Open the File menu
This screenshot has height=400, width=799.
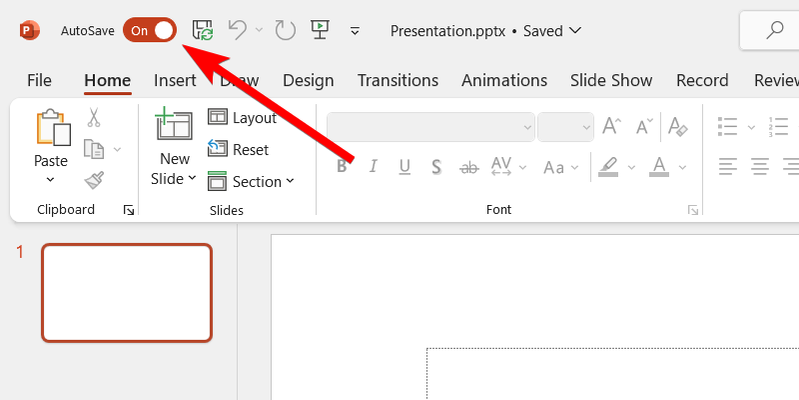click(39, 80)
